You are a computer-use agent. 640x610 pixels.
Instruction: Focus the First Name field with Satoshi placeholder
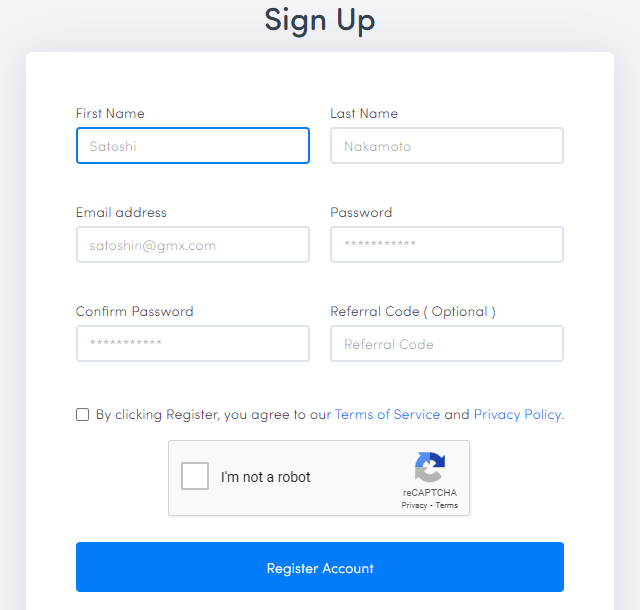(x=193, y=146)
